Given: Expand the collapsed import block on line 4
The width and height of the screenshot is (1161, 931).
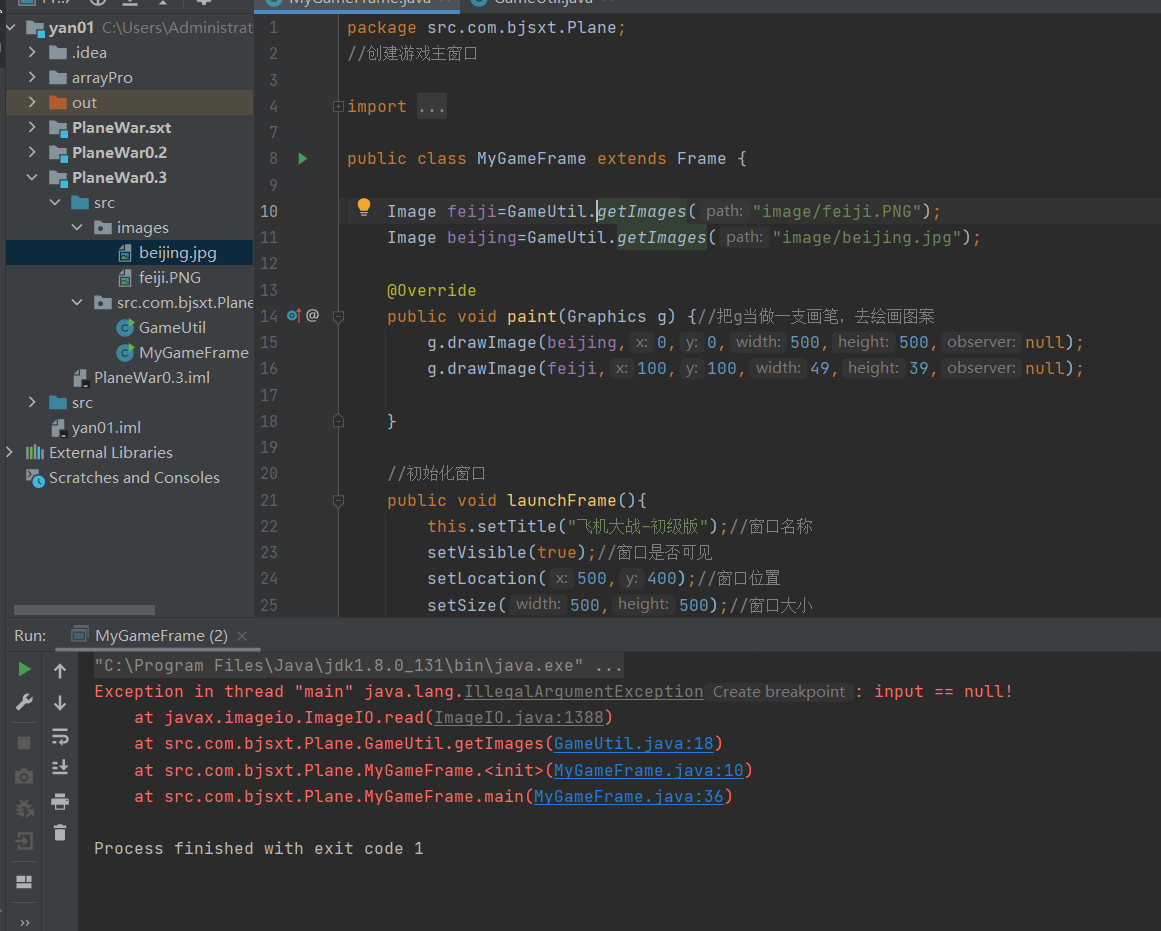Looking at the screenshot, I should tap(338, 107).
